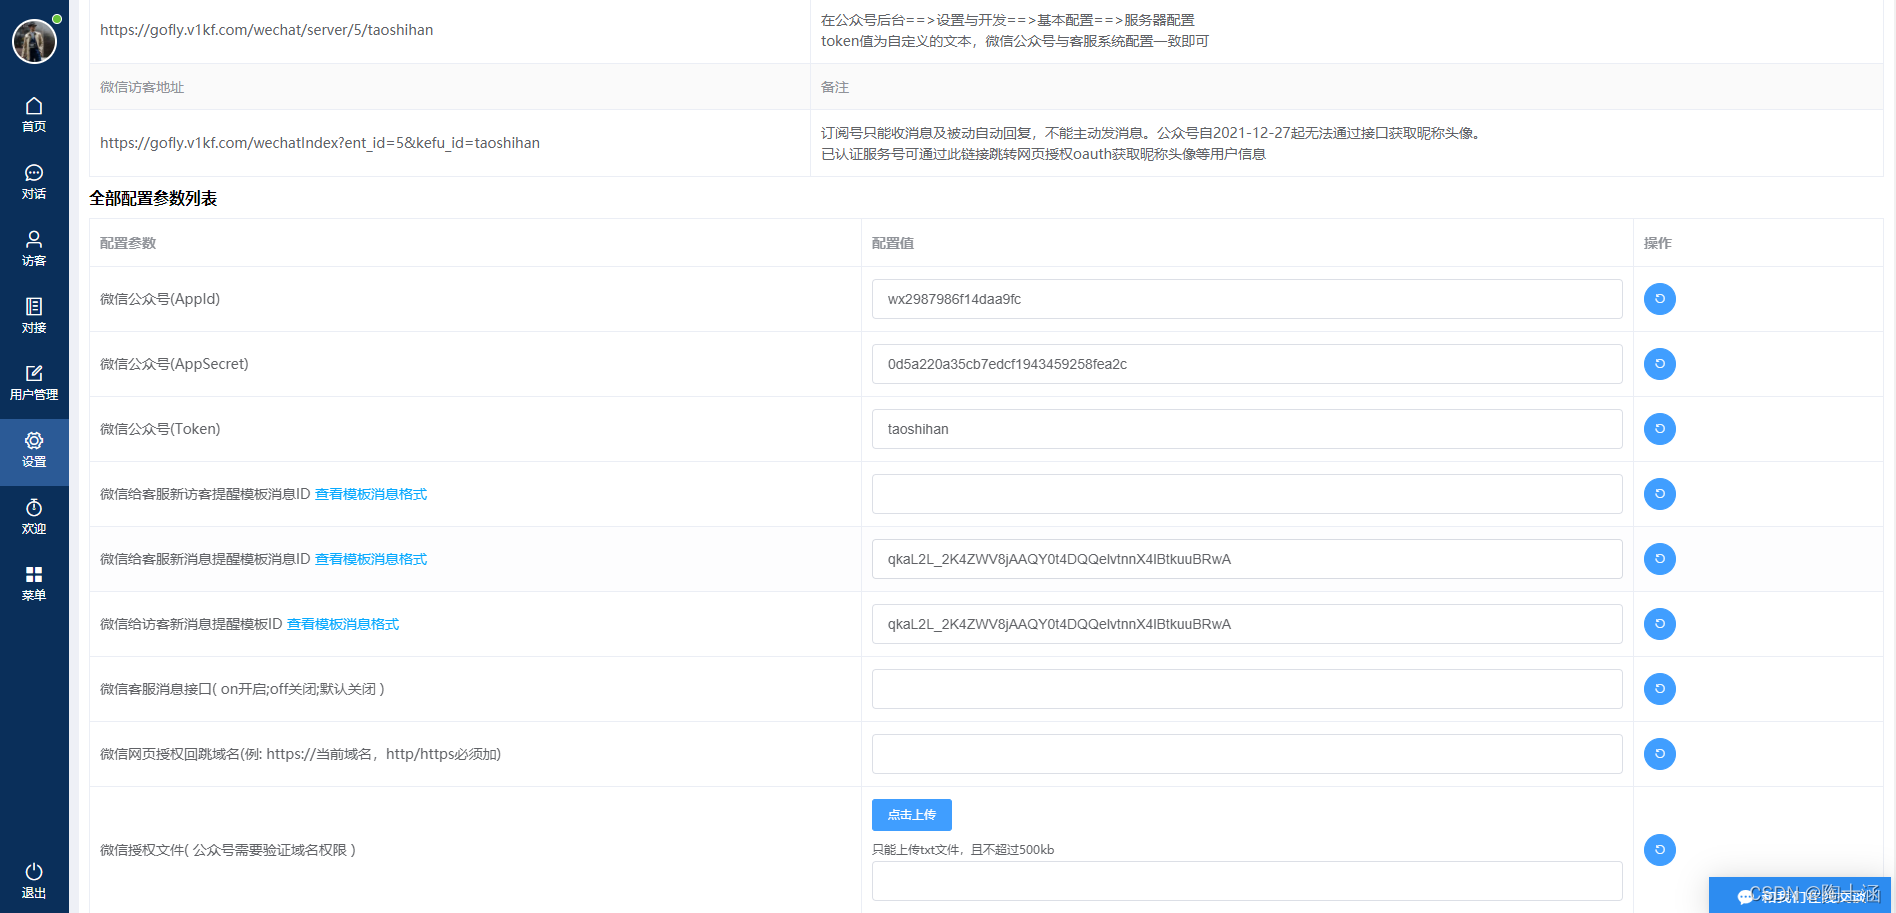Image resolution: width=1896 pixels, height=913 pixels.
Task: Click the 配置参数 column header
Action: (128, 243)
